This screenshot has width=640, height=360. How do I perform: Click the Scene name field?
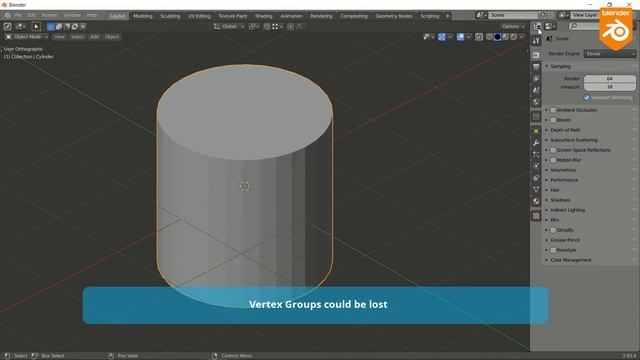pos(513,15)
